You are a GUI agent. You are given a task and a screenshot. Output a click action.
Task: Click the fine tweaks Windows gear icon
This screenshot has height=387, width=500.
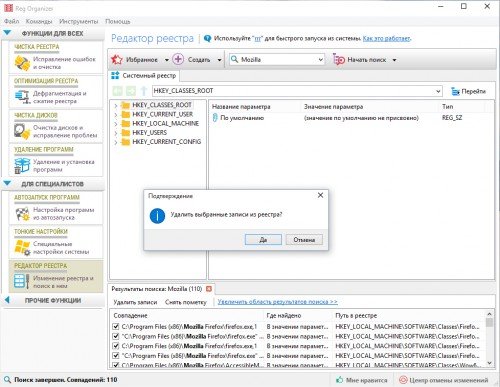(x=22, y=248)
